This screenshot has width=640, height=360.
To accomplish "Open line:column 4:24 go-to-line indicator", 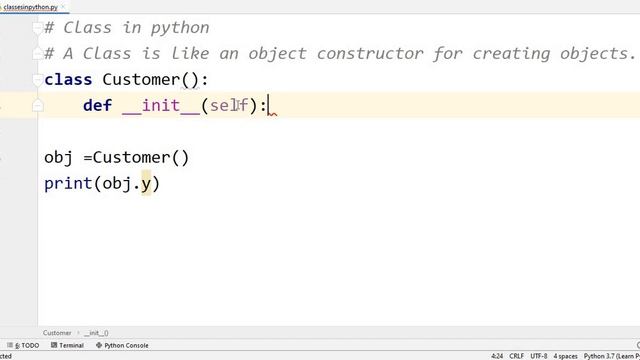I will pos(497,356).
